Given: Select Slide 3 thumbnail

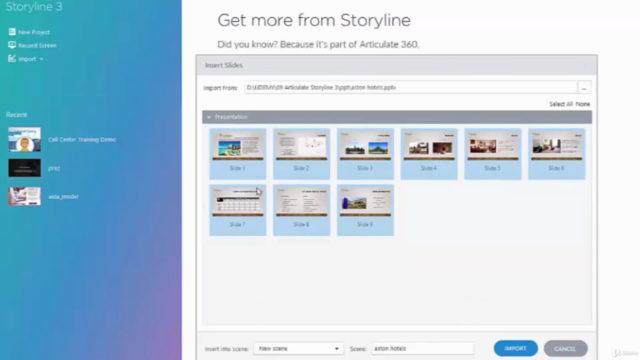Looking at the screenshot, I should pos(365,154).
